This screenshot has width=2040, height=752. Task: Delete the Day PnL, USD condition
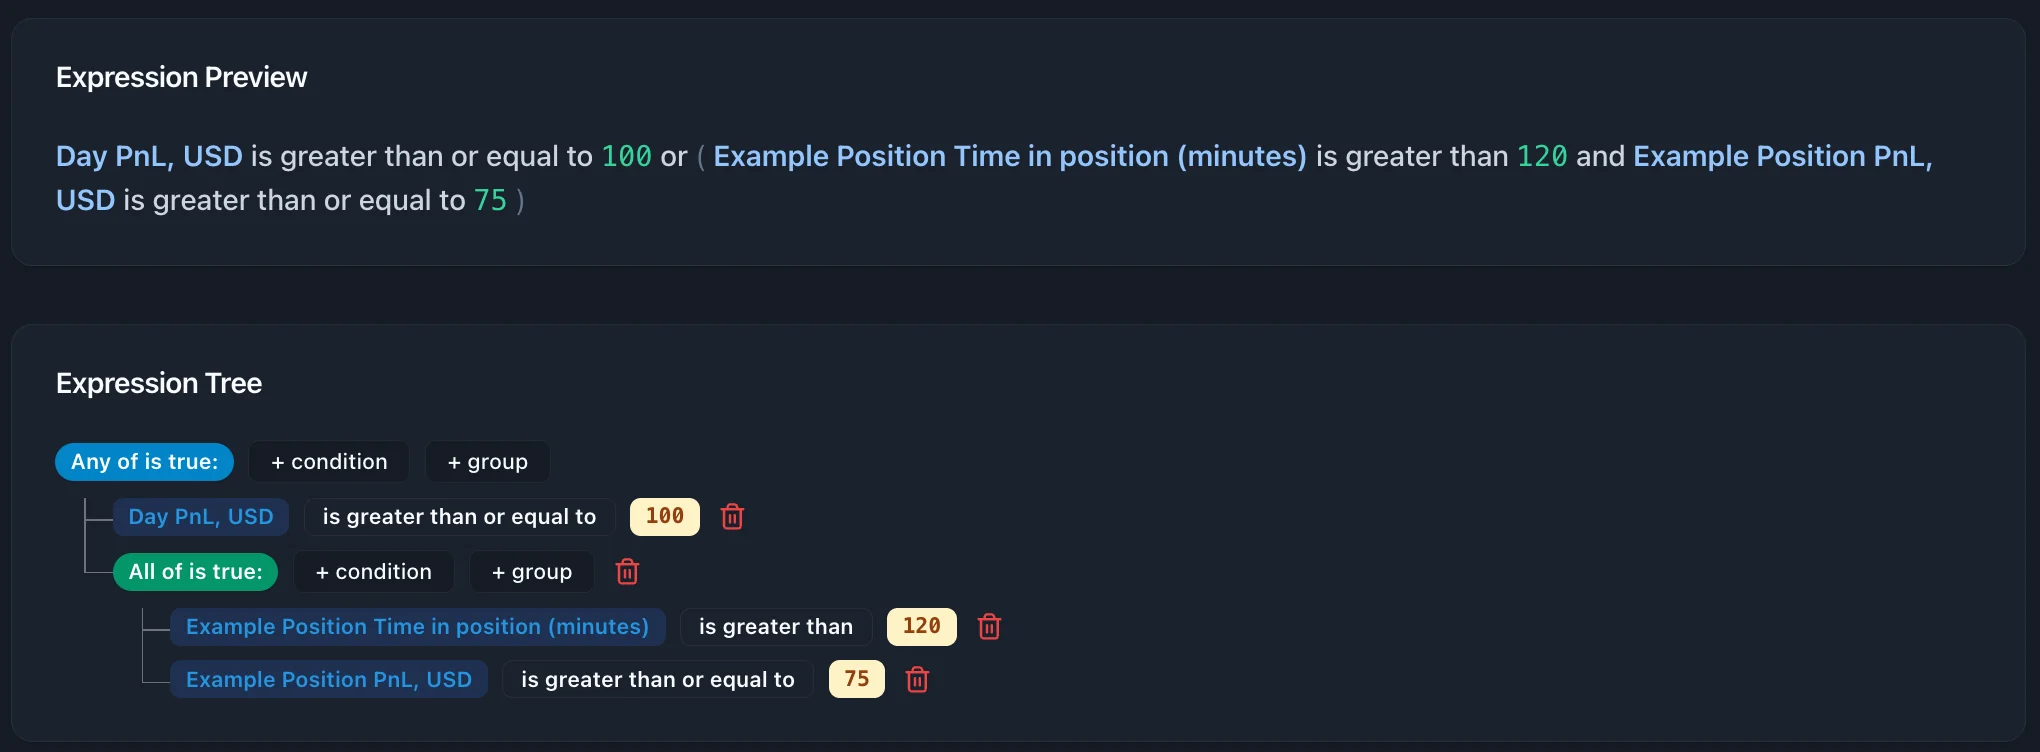click(732, 517)
